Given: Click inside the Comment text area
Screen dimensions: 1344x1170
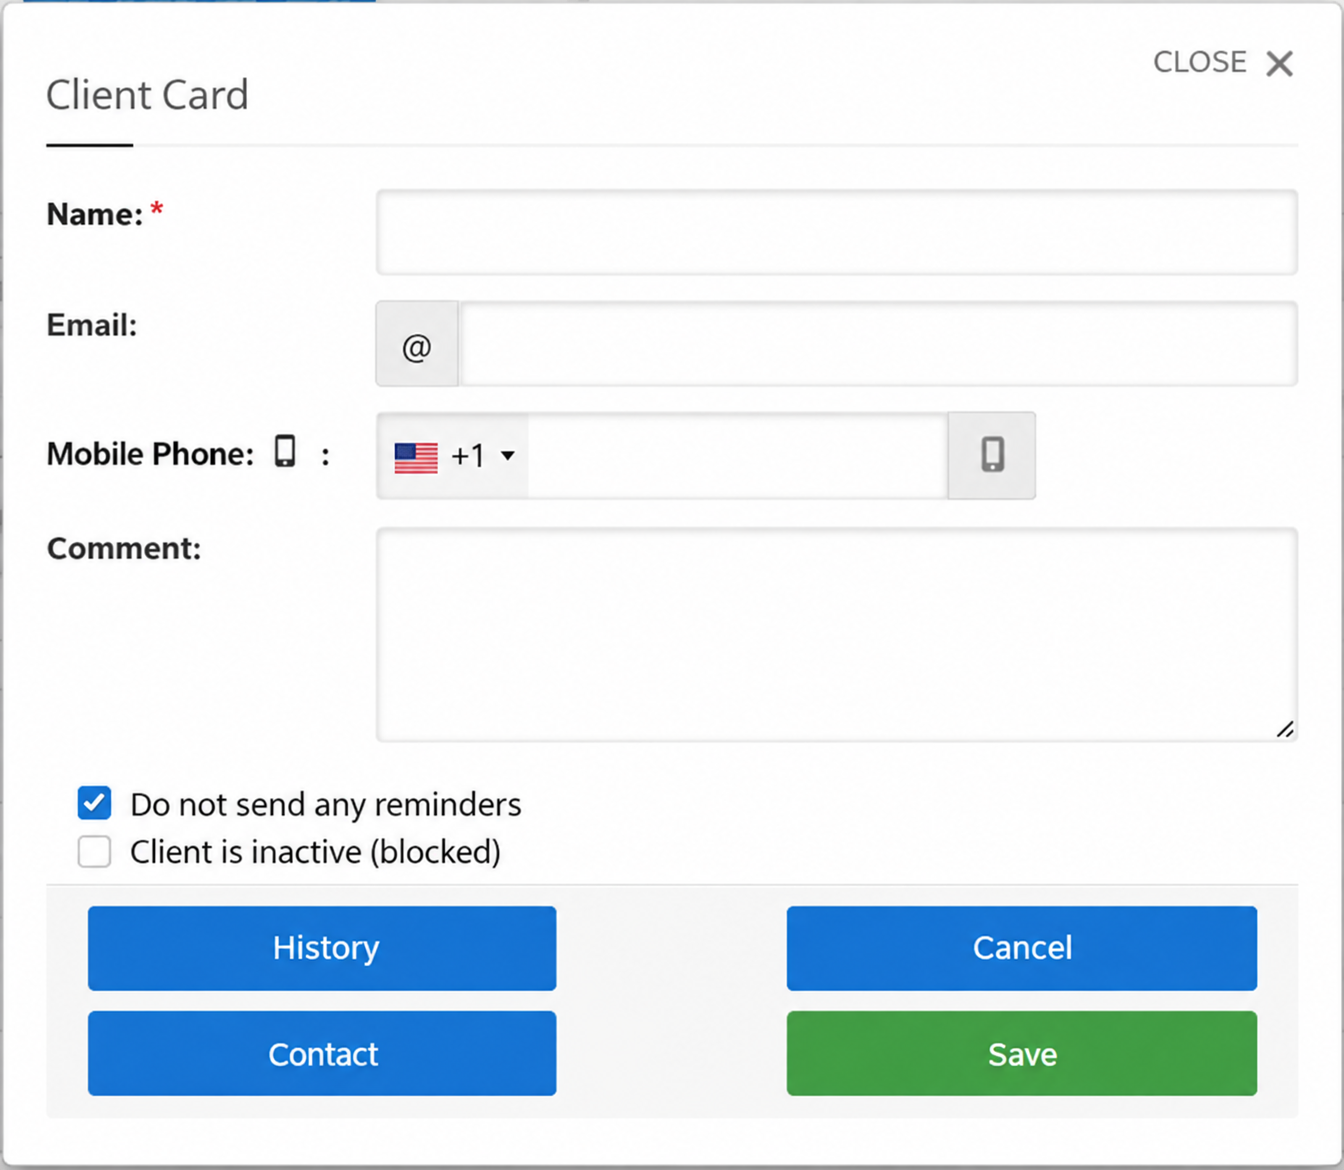Looking at the screenshot, I should (837, 635).
